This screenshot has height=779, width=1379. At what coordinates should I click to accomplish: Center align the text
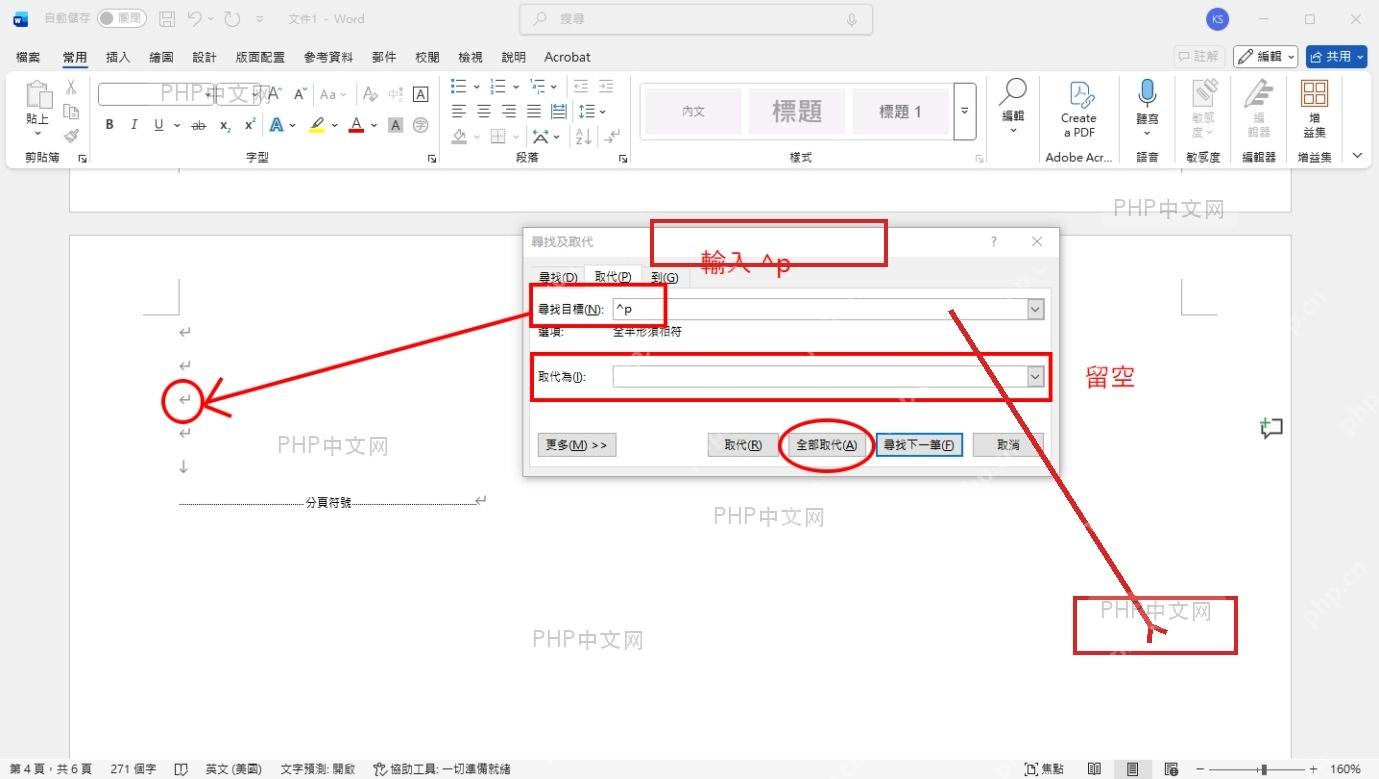(x=484, y=111)
